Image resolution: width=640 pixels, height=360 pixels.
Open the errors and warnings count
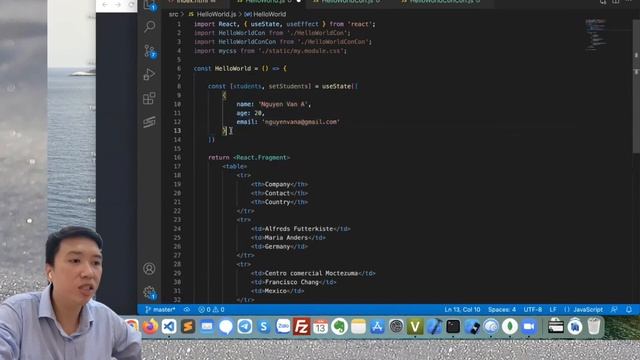coord(211,309)
